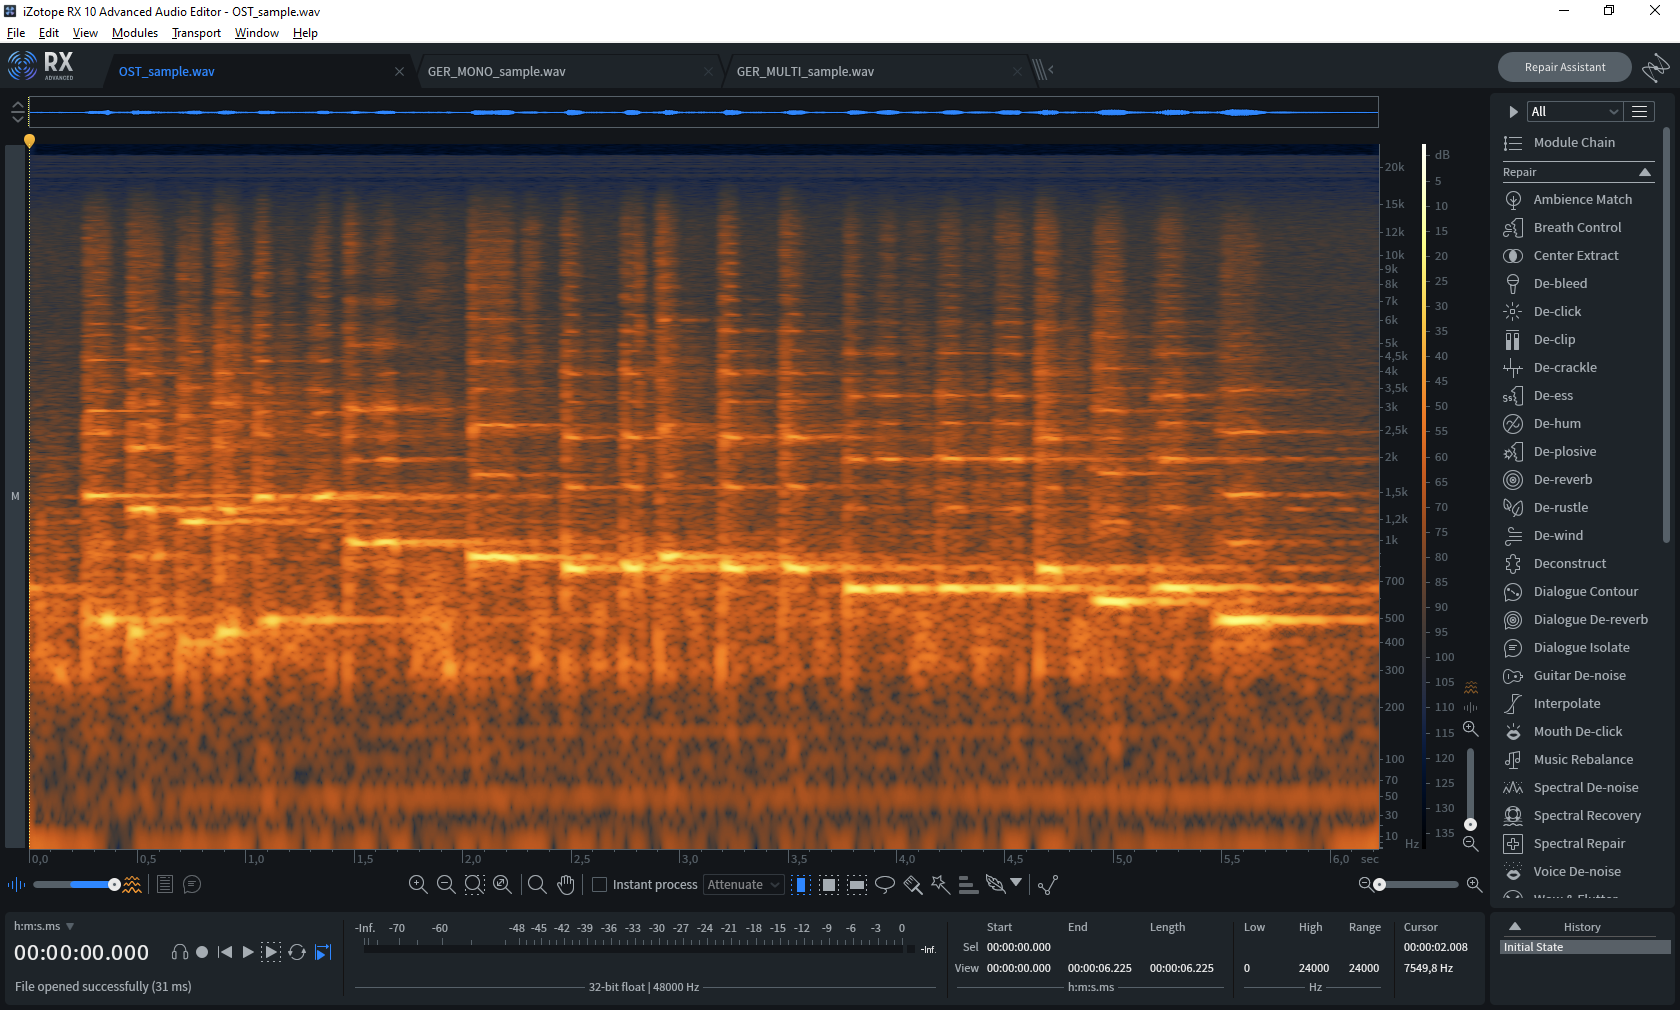
Task: Toggle the waveform overview collapse arrows
Action: coord(17,112)
